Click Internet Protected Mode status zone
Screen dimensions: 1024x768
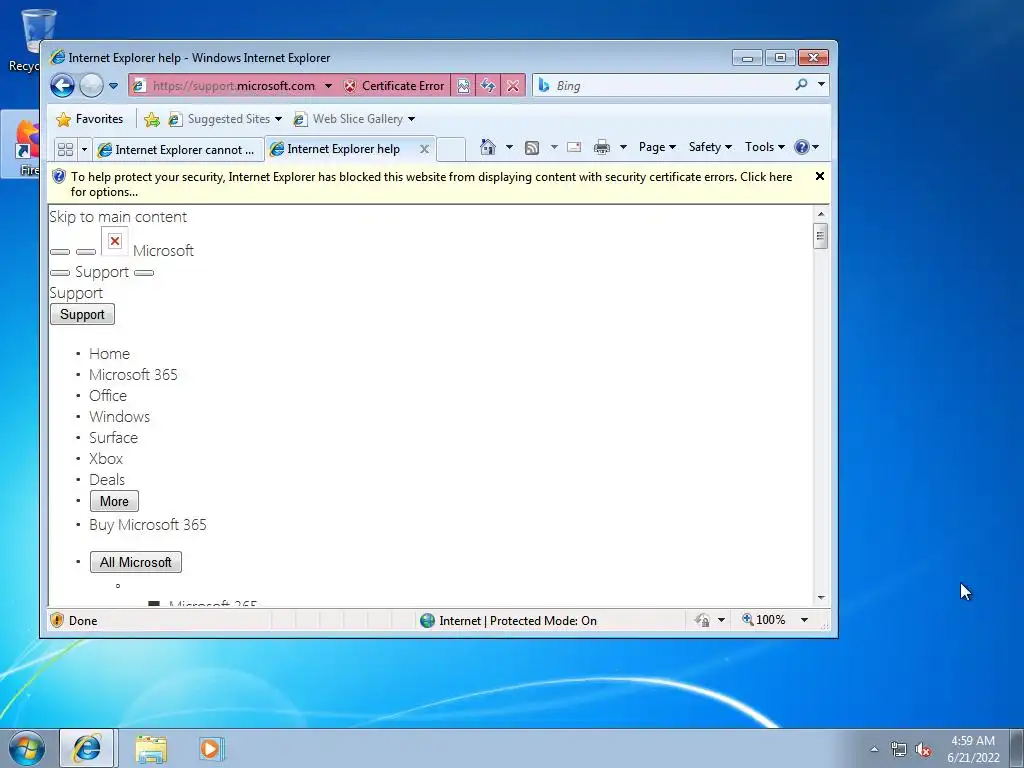coord(509,620)
